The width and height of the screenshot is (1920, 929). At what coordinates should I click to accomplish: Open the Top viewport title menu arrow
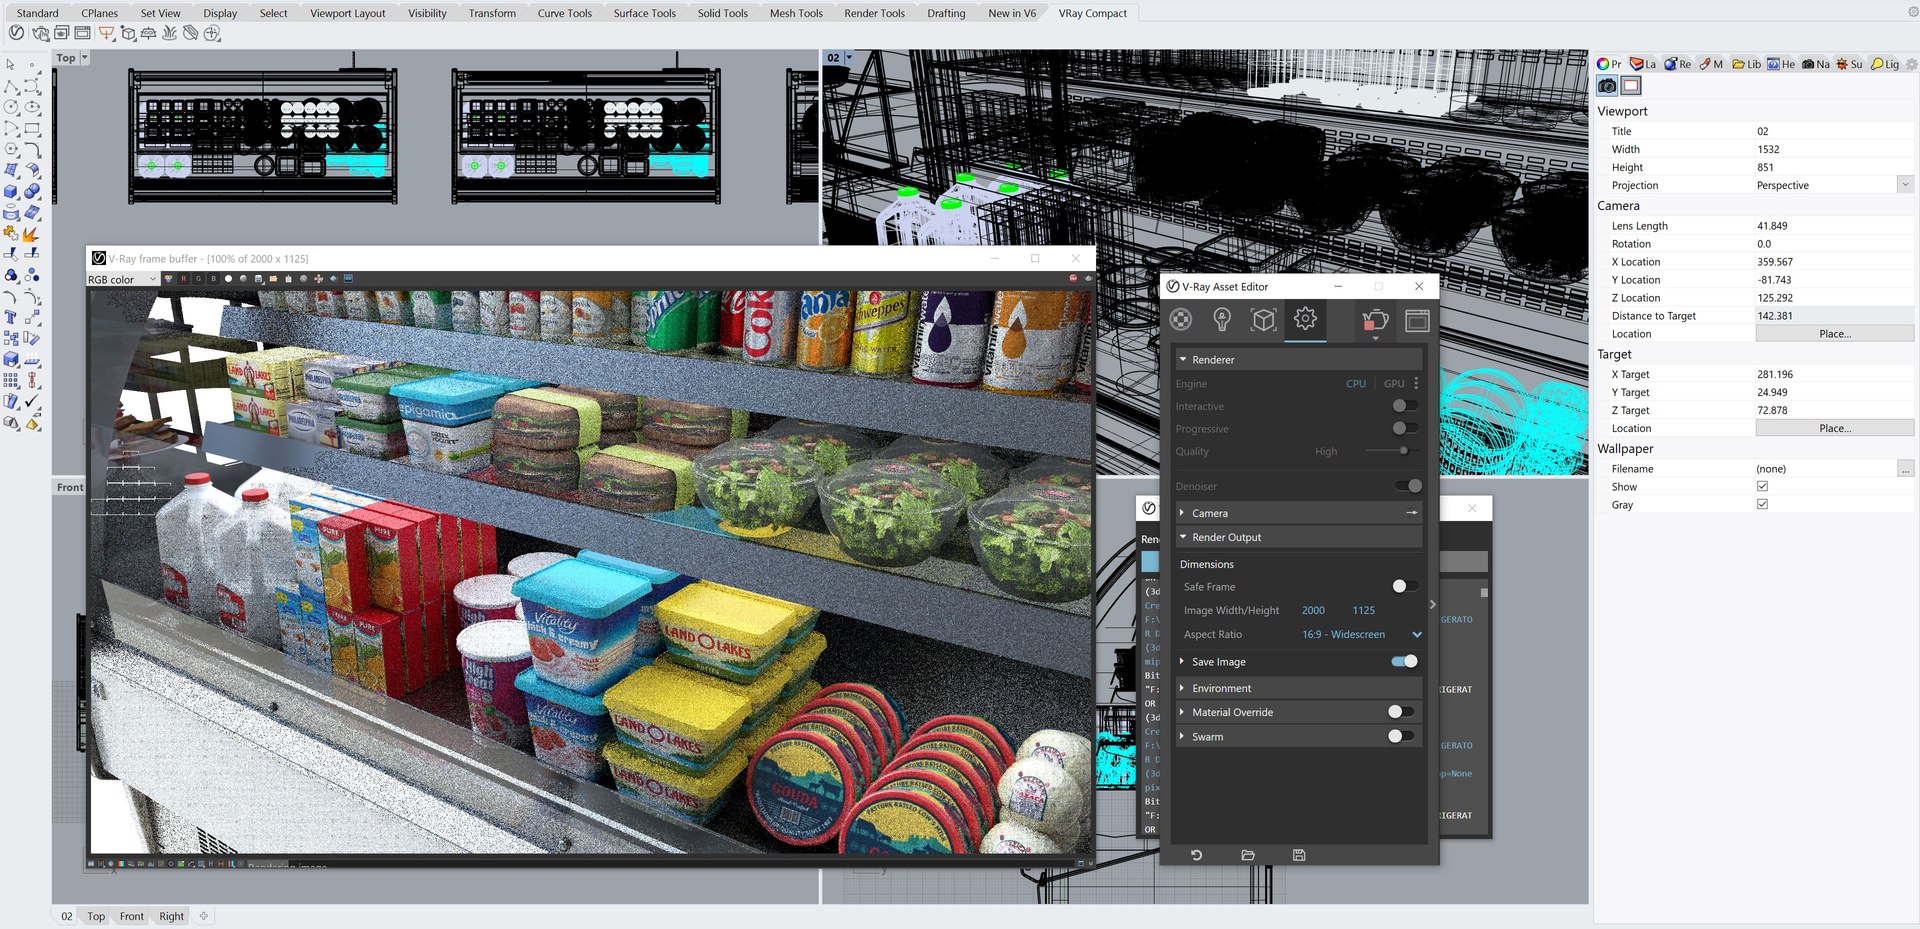tap(84, 57)
